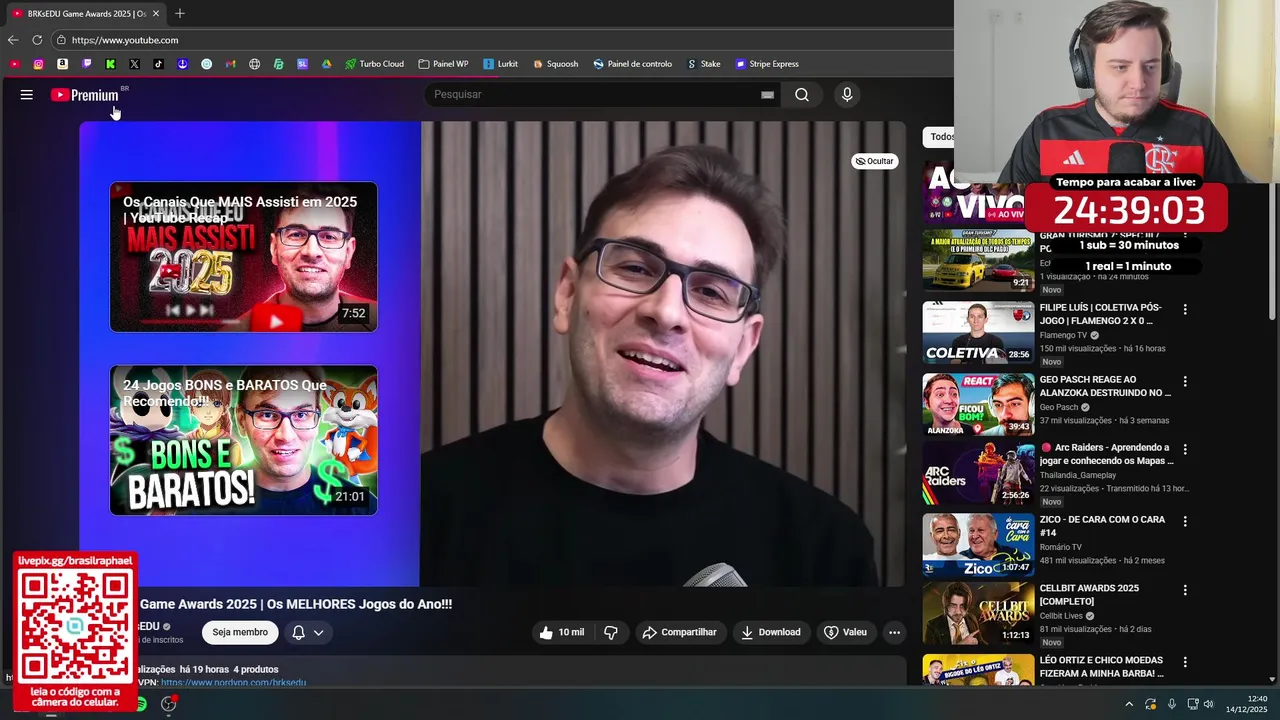This screenshot has width=1280, height=720.
Task: Open the TikTok bookmark
Action: [158, 64]
